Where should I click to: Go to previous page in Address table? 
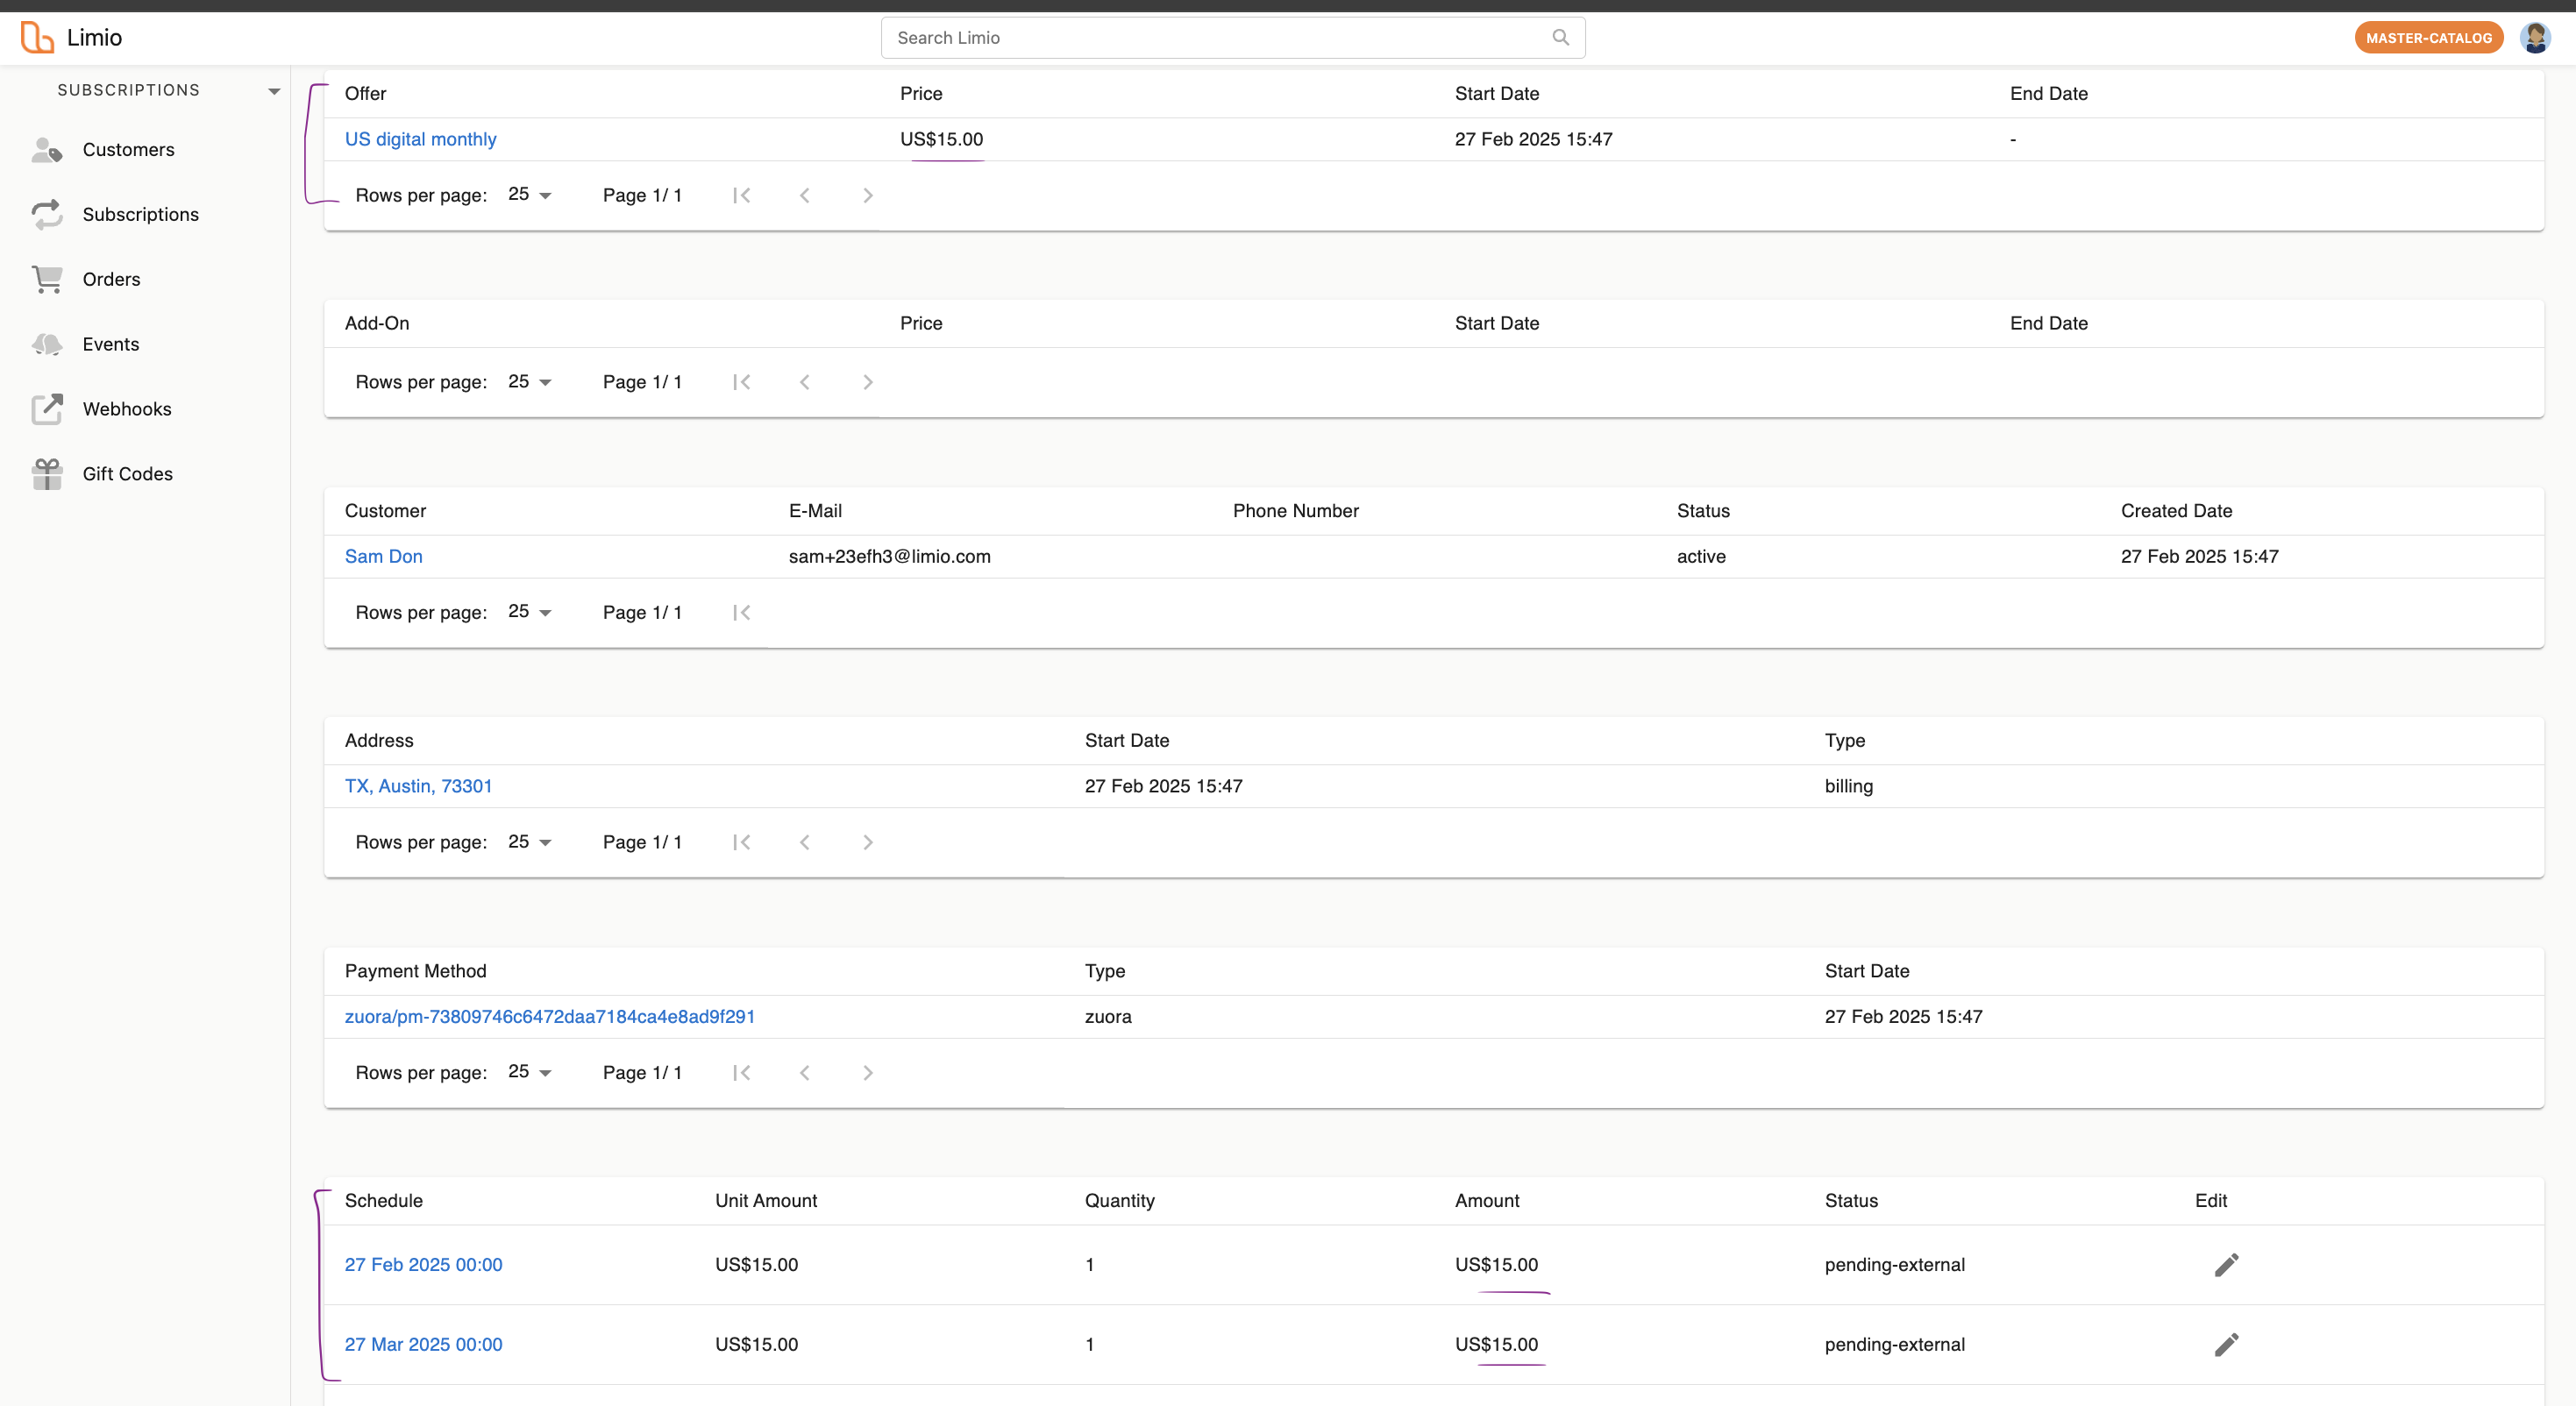click(804, 843)
